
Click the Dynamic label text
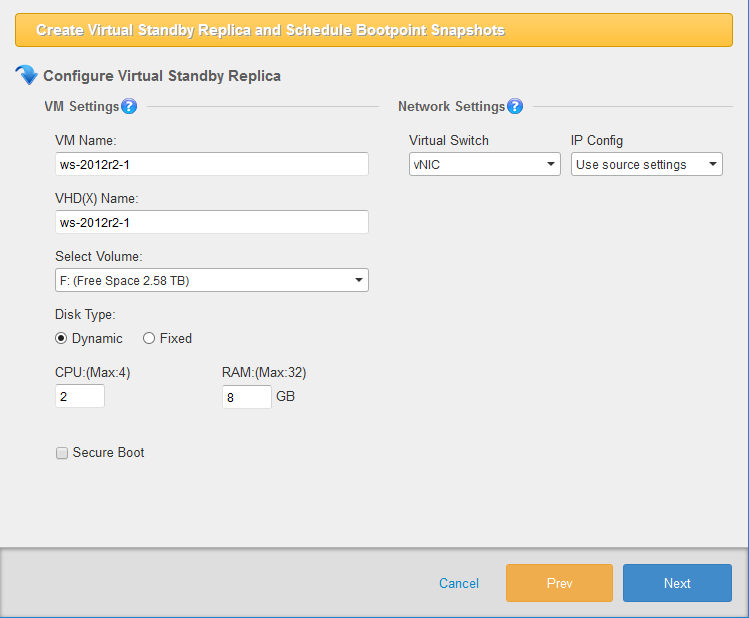coord(97,339)
